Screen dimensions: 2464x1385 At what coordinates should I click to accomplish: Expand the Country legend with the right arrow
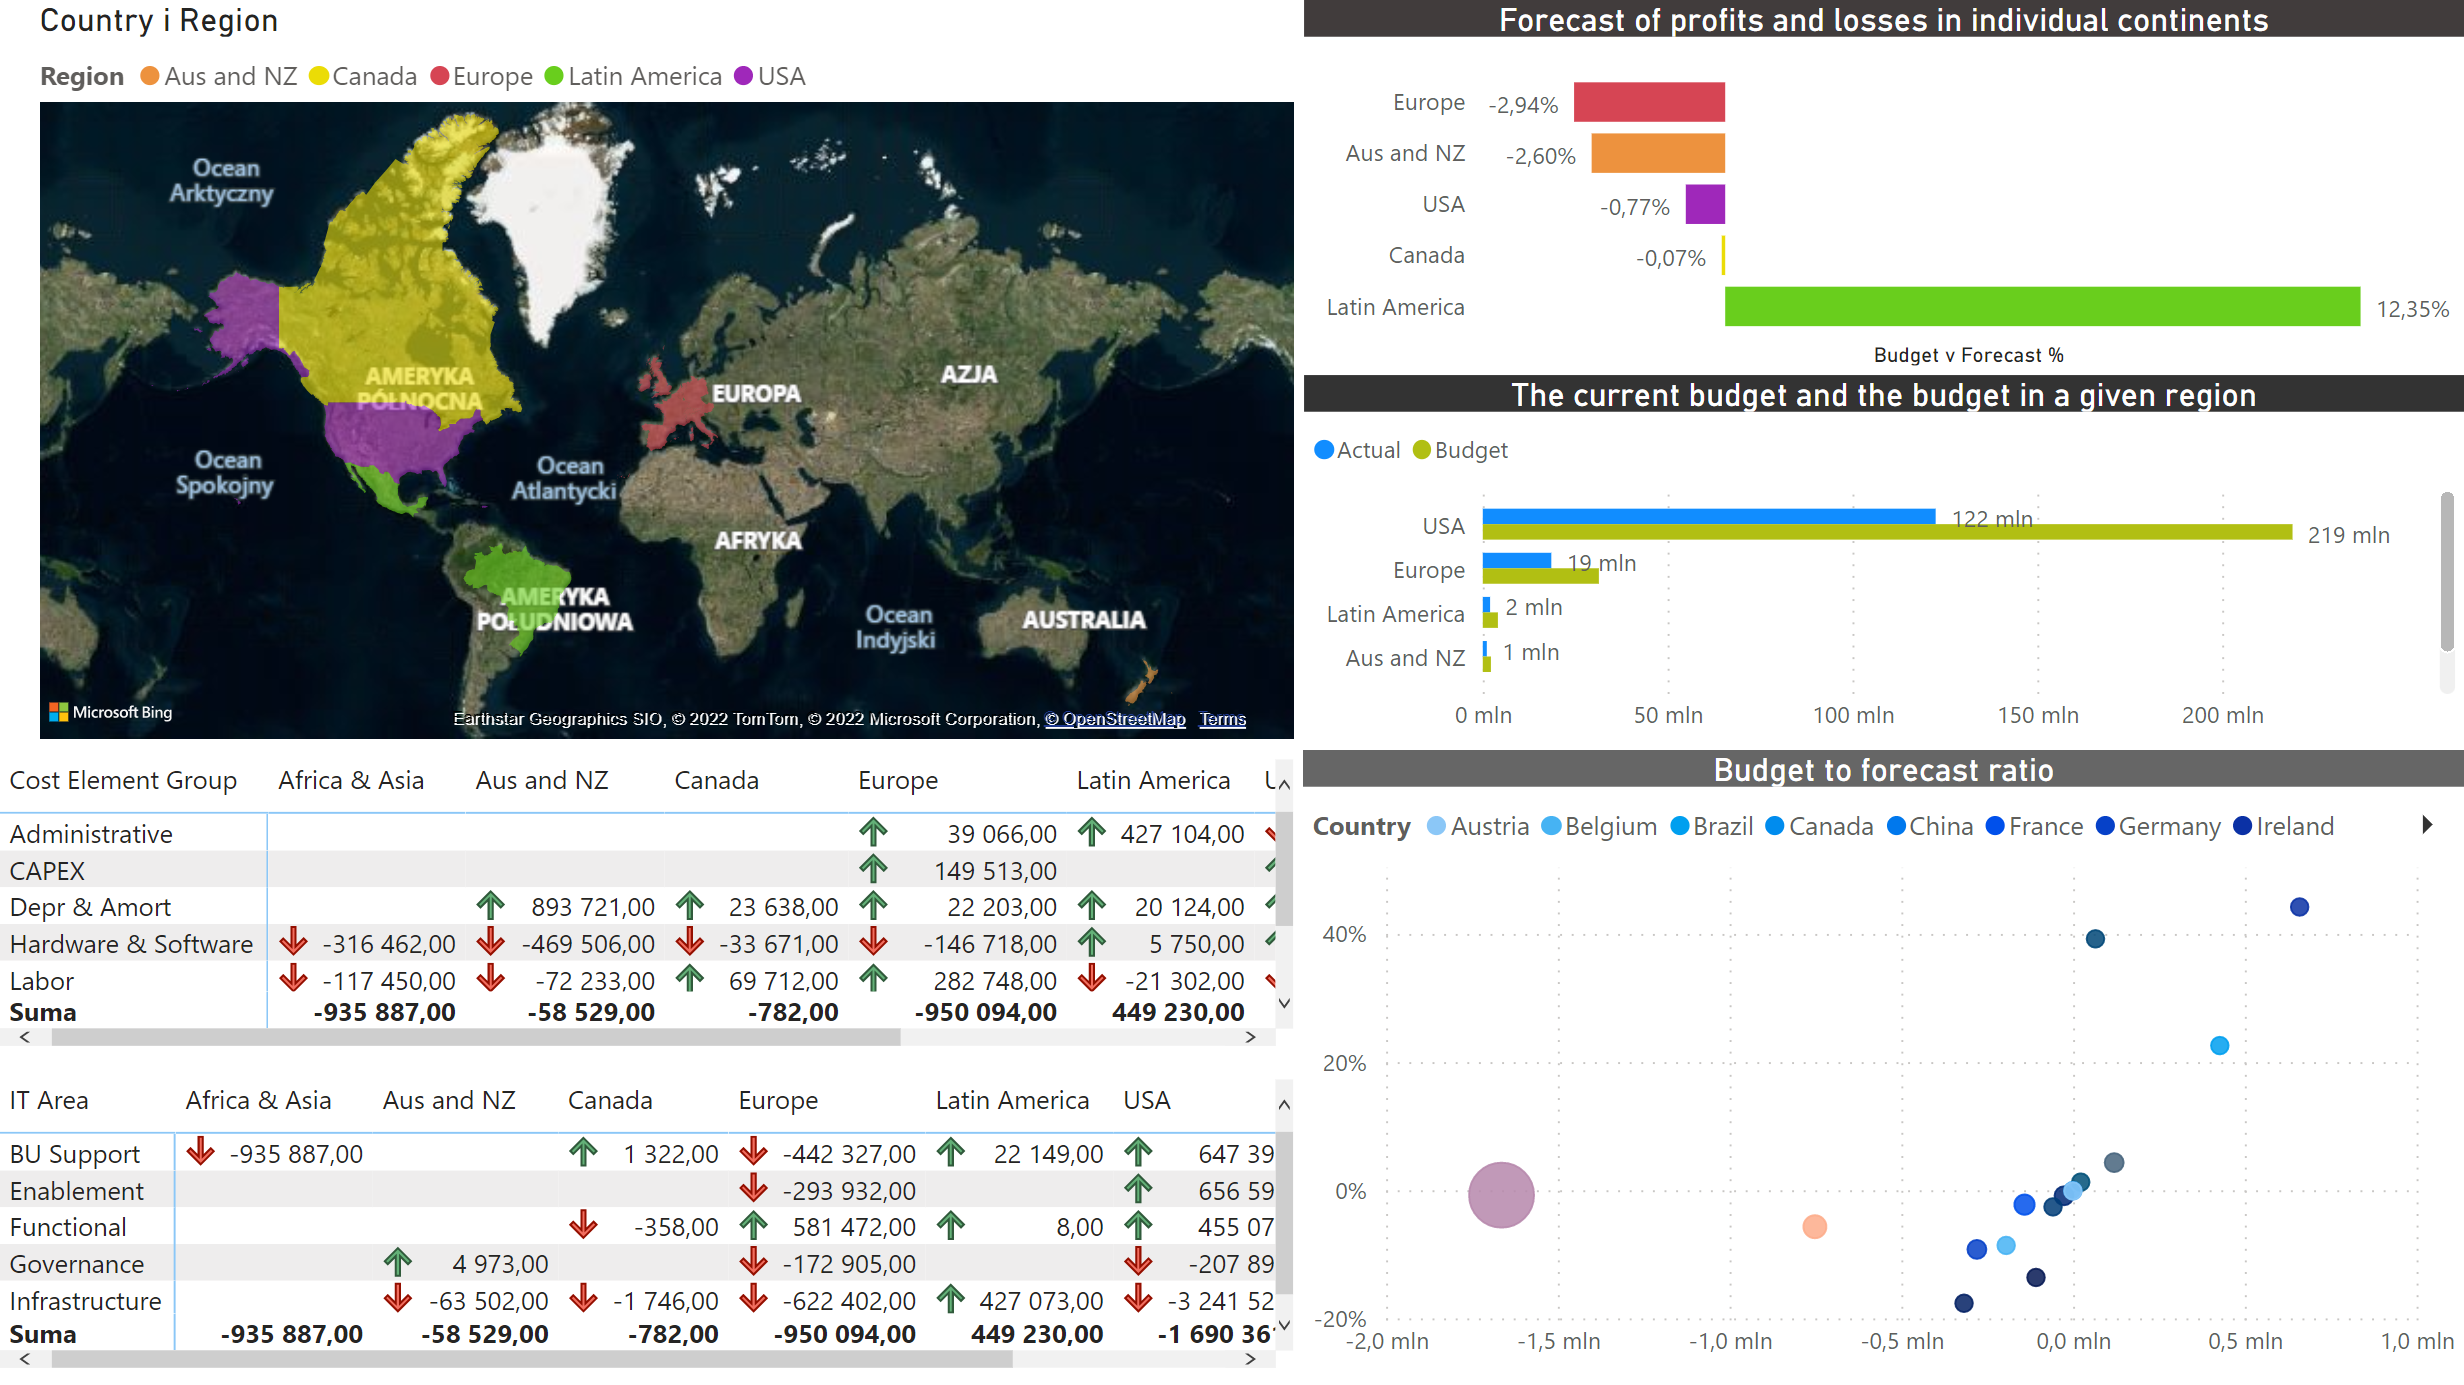coord(2427,824)
